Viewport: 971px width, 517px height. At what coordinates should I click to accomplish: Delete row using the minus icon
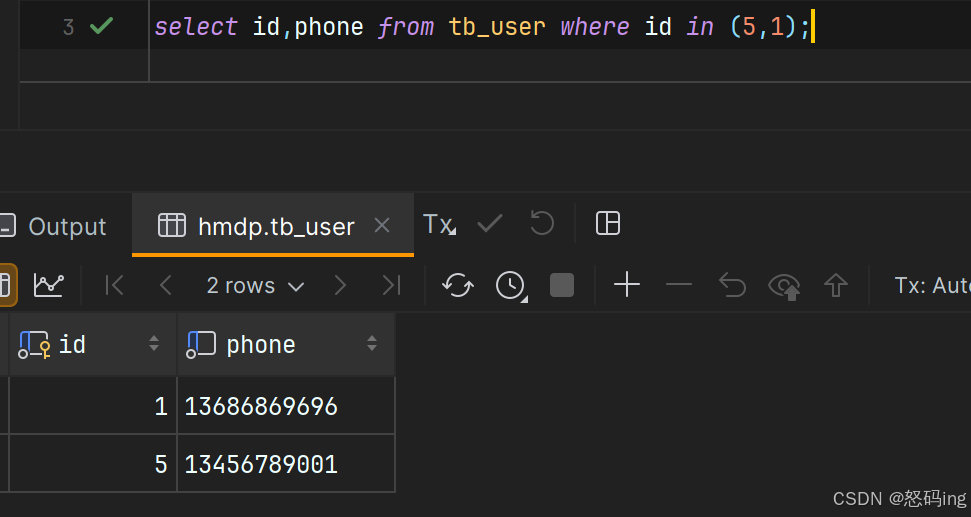(x=679, y=286)
